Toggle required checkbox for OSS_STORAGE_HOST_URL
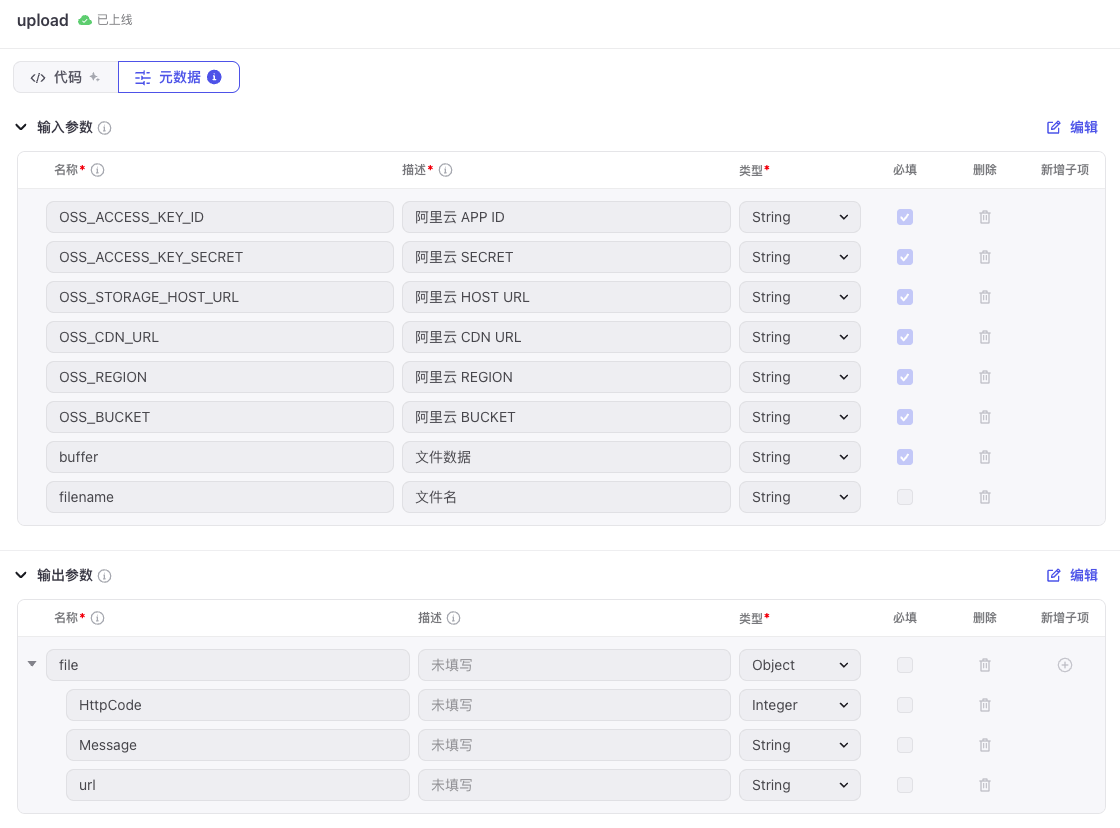This screenshot has width=1120, height=828. click(904, 297)
